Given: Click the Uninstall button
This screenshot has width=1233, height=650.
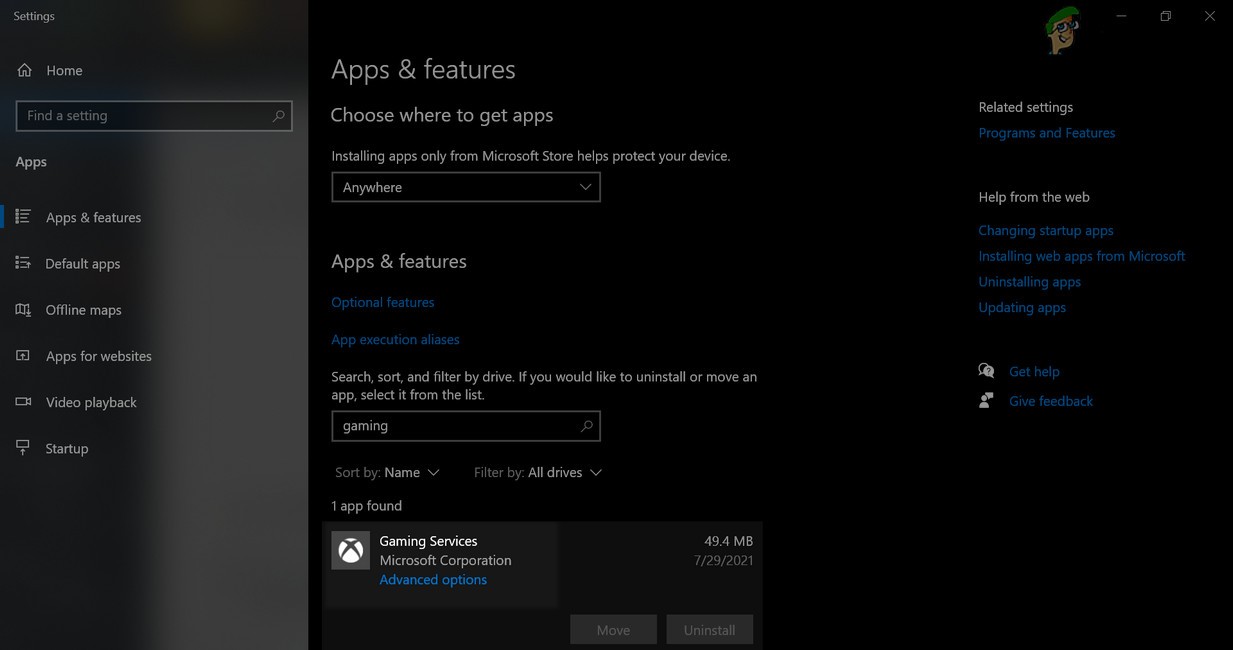Looking at the screenshot, I should [x=709, y=629].
